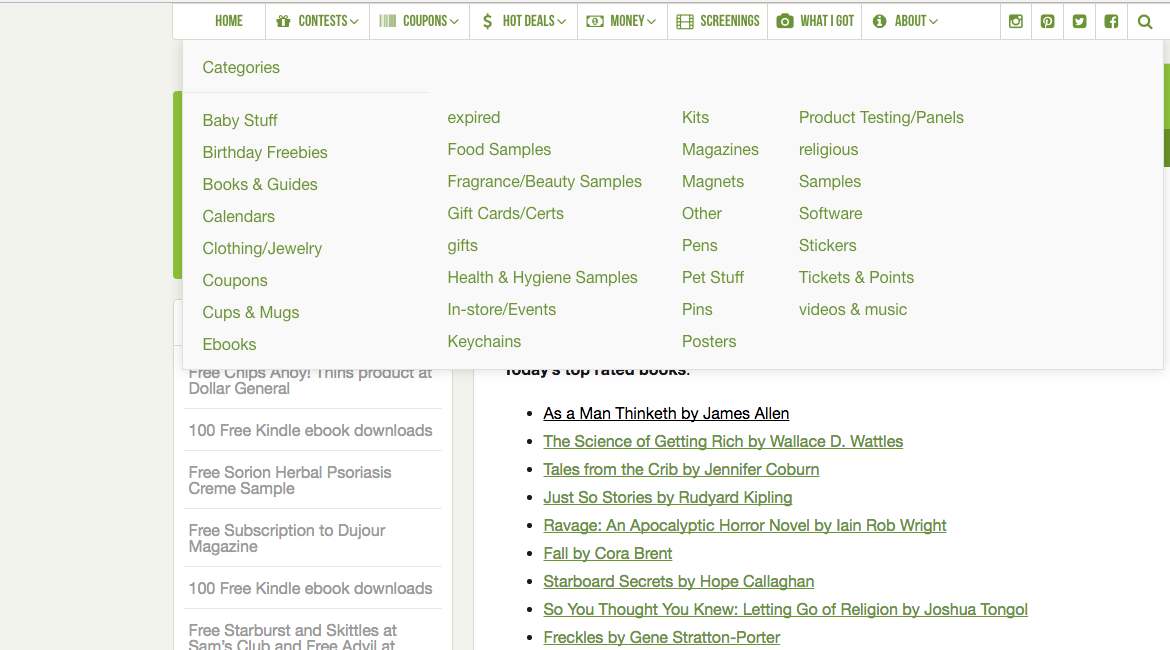The width and height of the screenshot is (1170, 650).
Task: Open the Calendars category
Action: tap(238, 216)
